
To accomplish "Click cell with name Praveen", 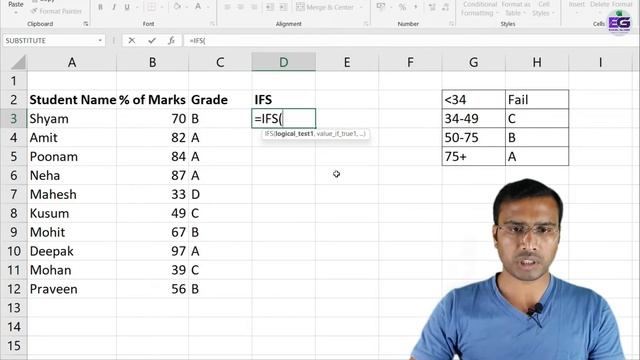I will tap(72, 289).
